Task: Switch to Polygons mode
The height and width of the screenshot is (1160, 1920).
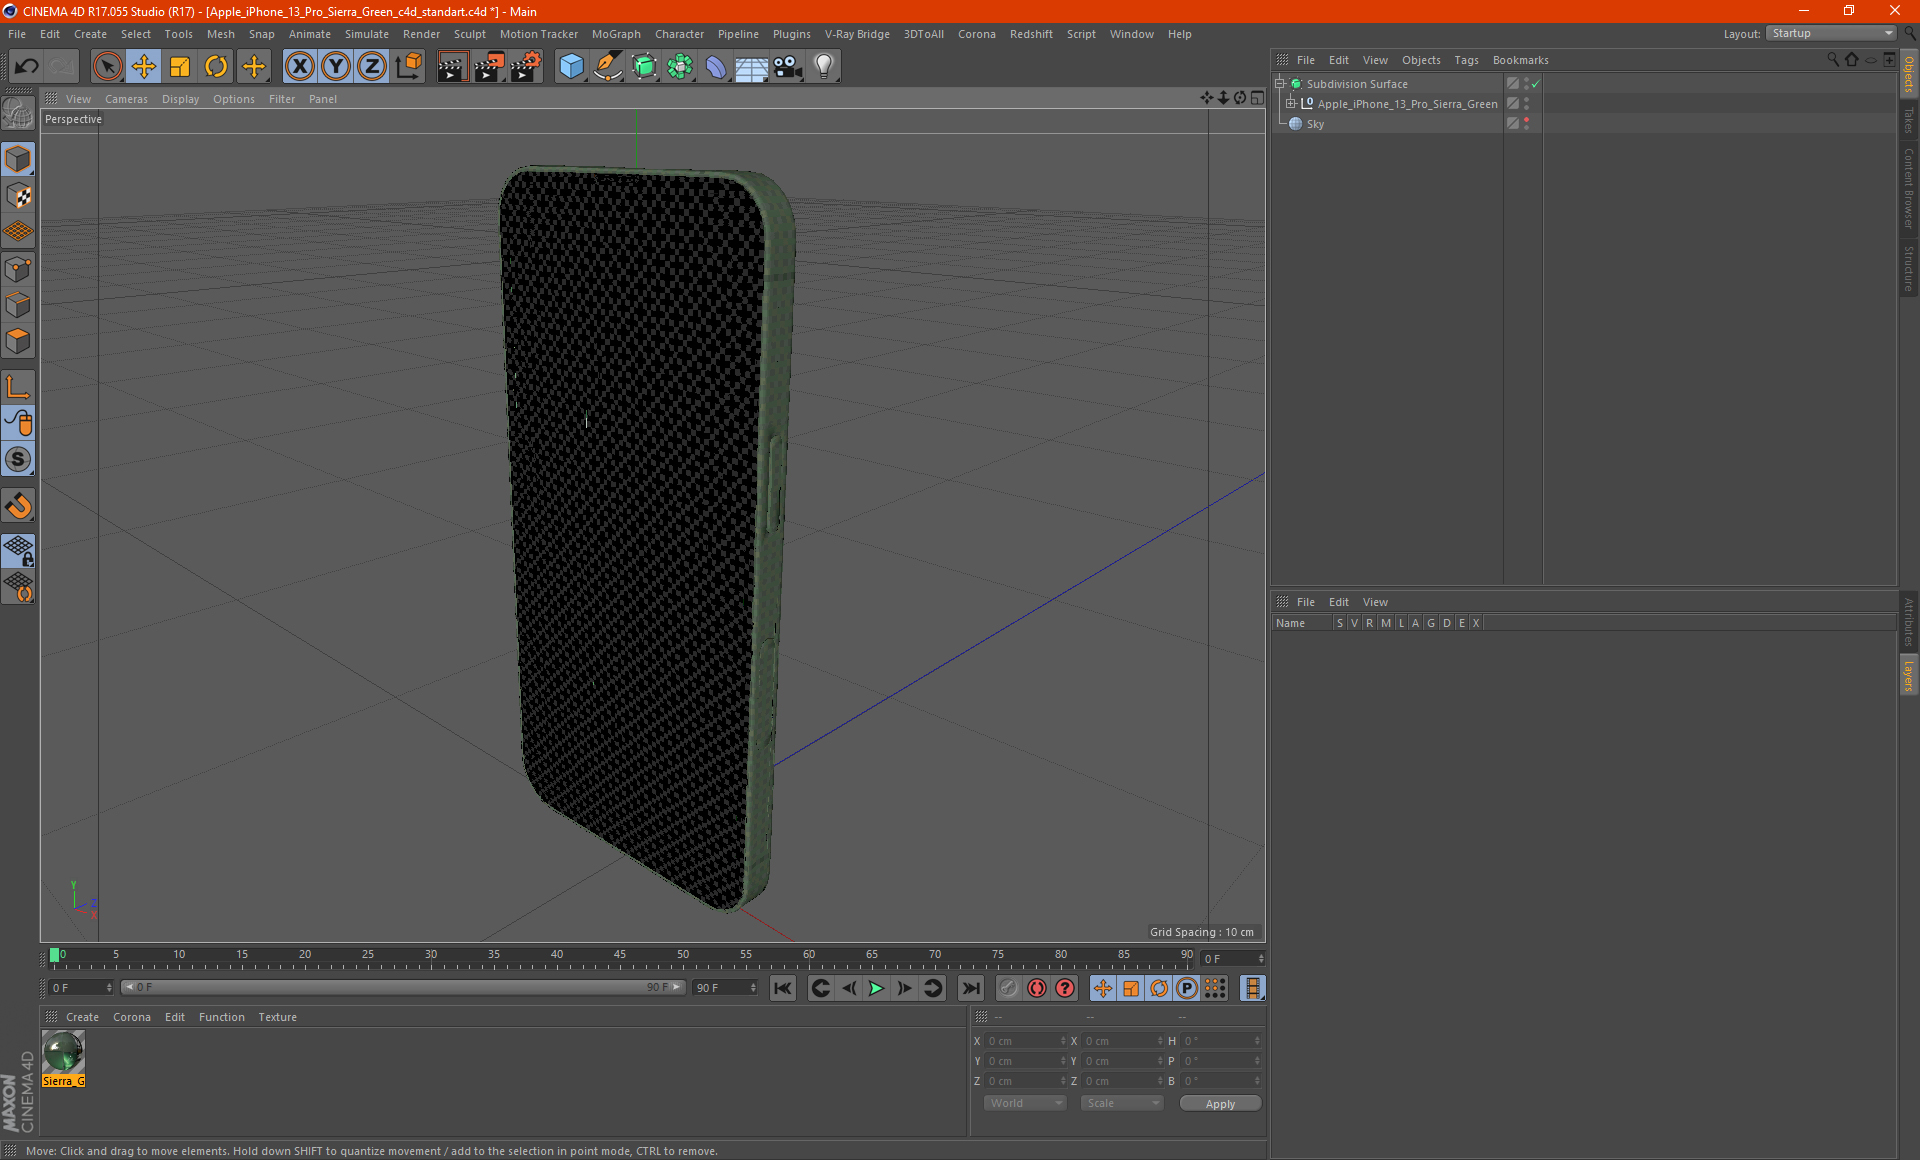Action: click(x=18, y=341)
